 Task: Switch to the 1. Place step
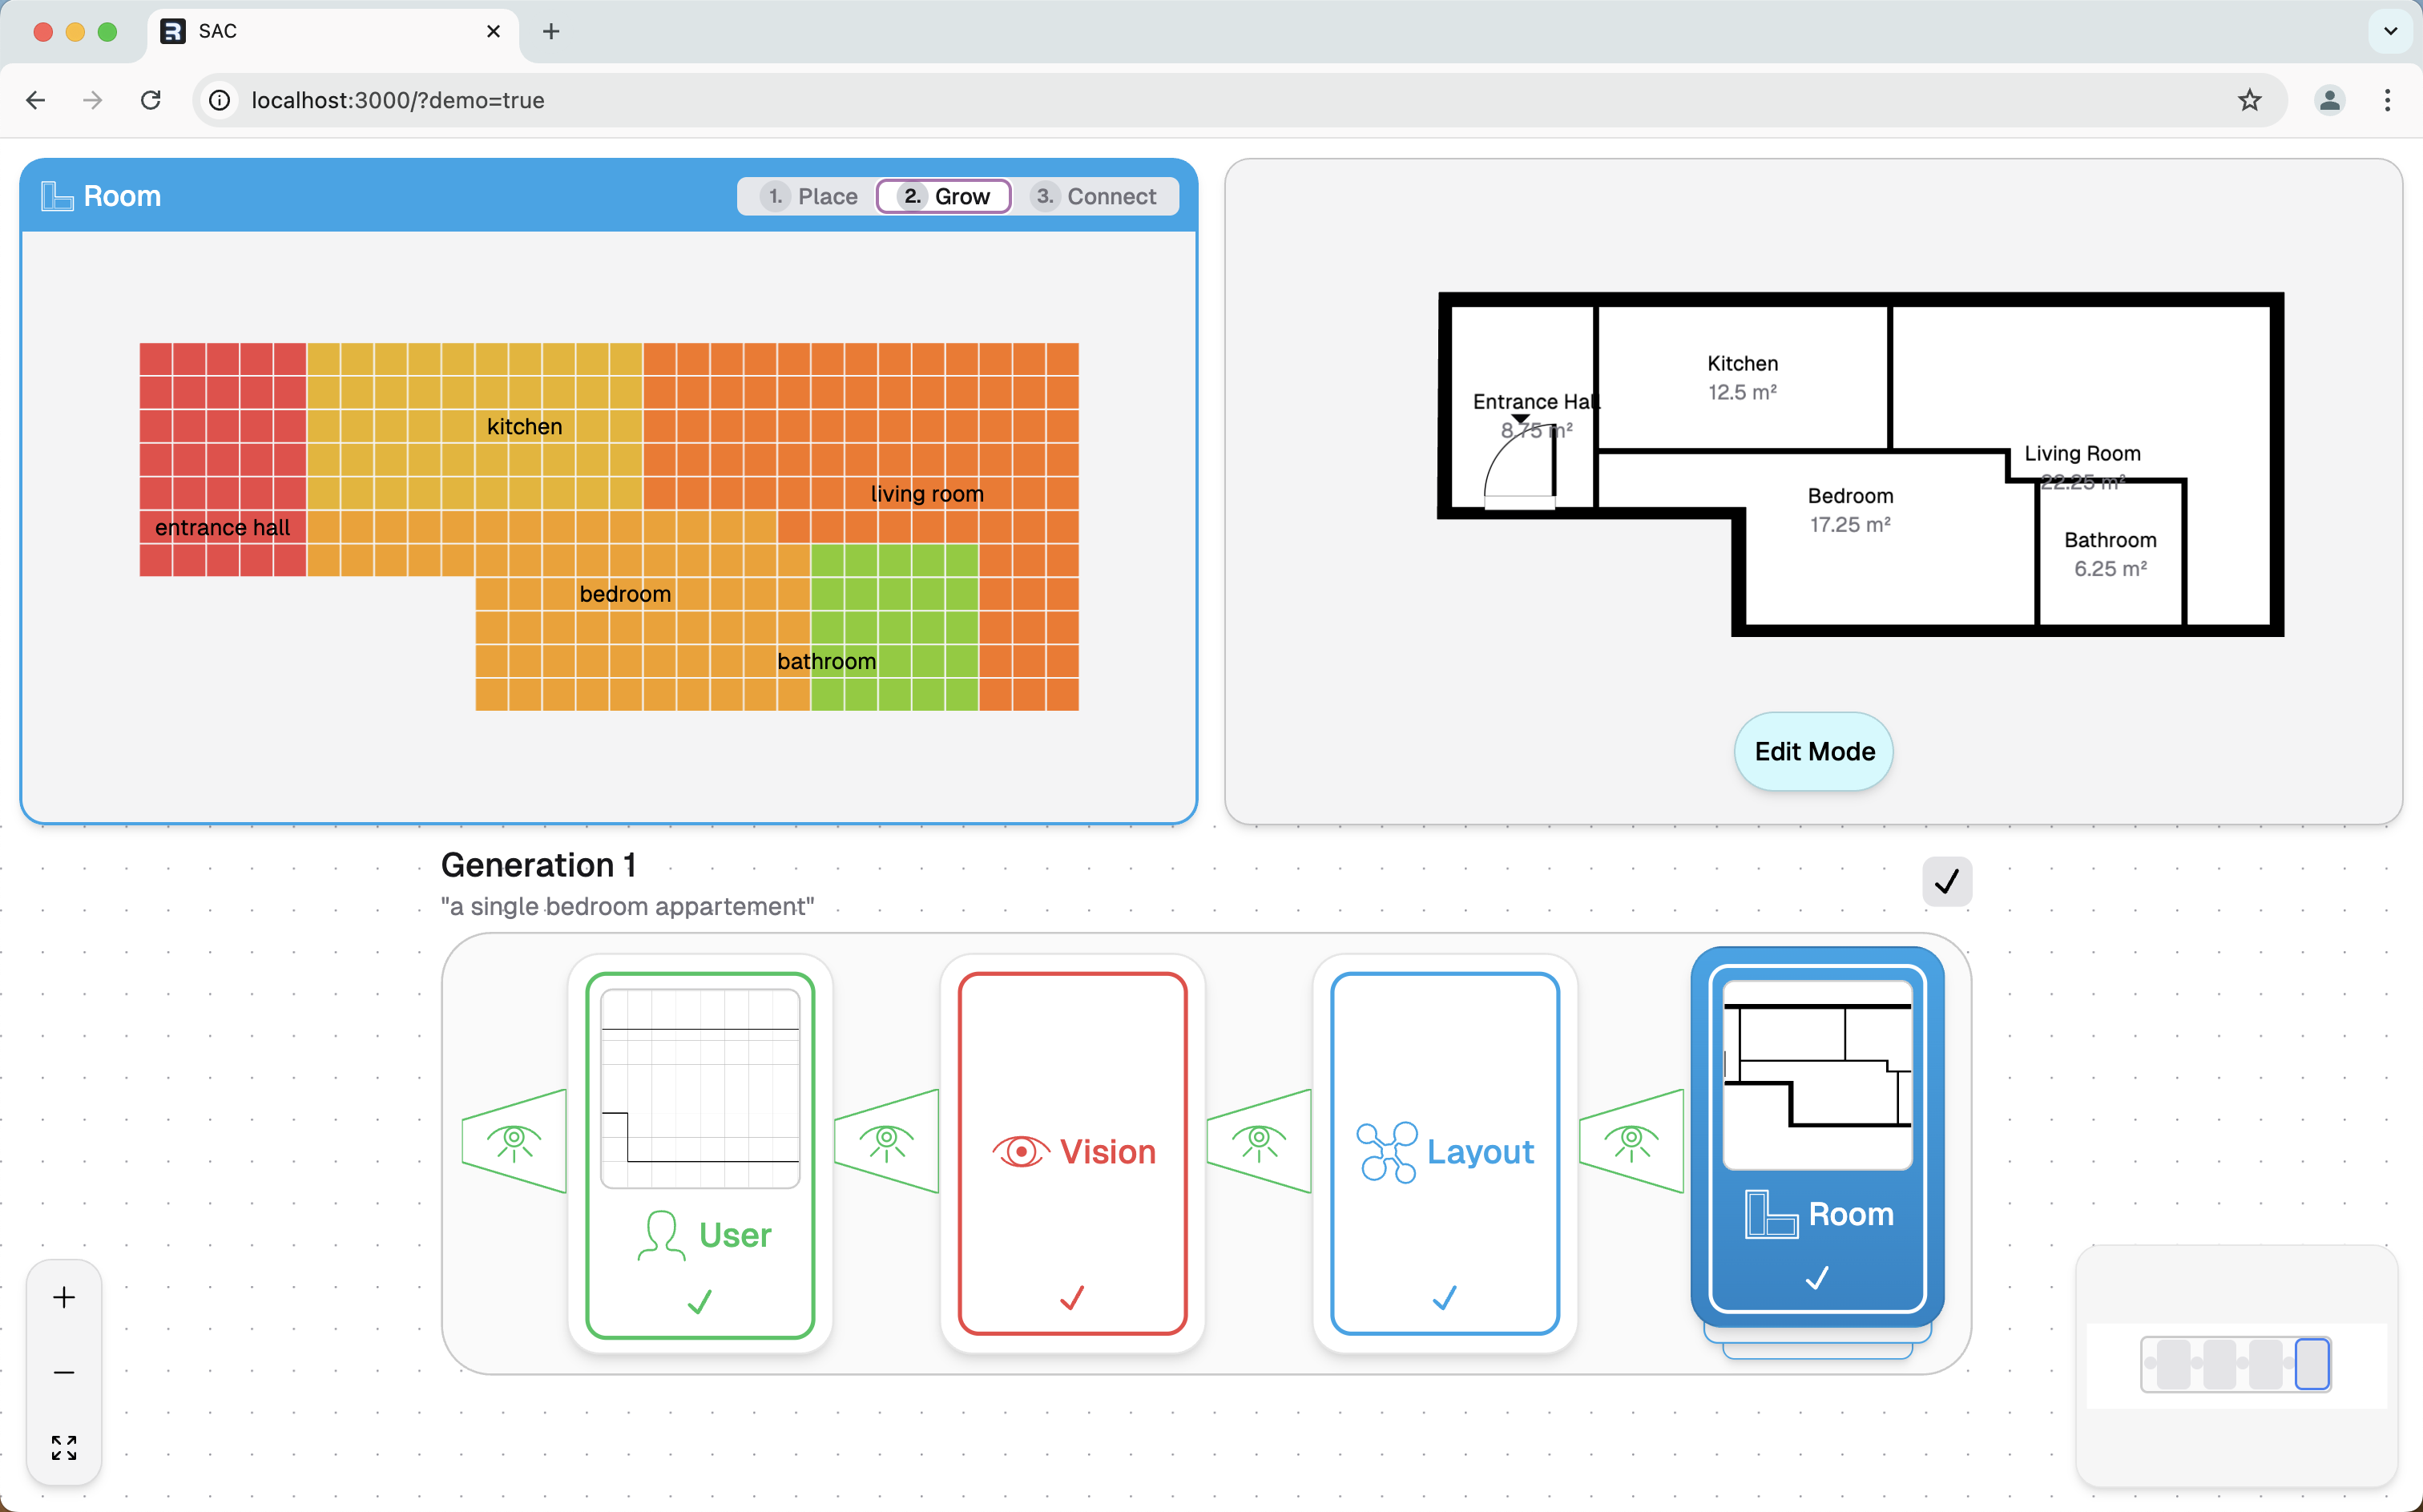tap(809, 196)
